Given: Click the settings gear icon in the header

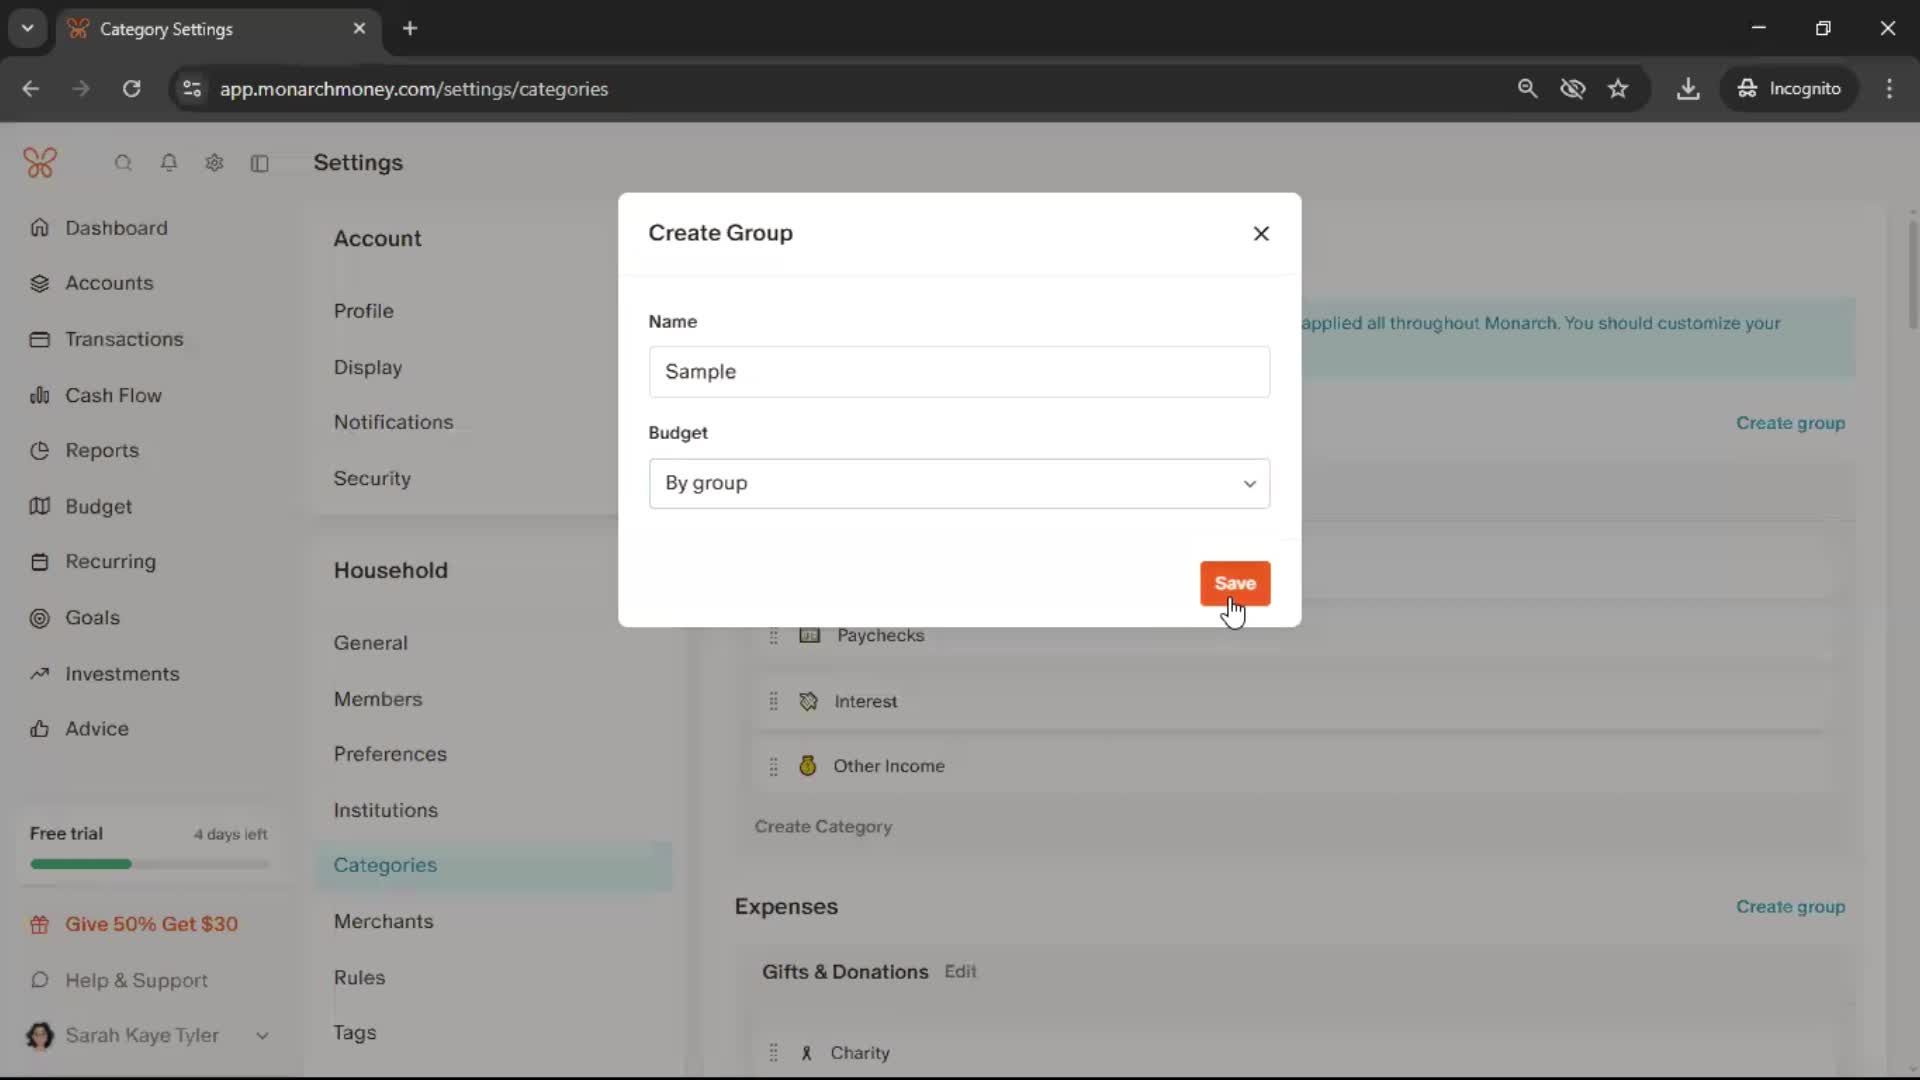Looking at the screenshot, I should pyautogui.click(x=214, y=163).
